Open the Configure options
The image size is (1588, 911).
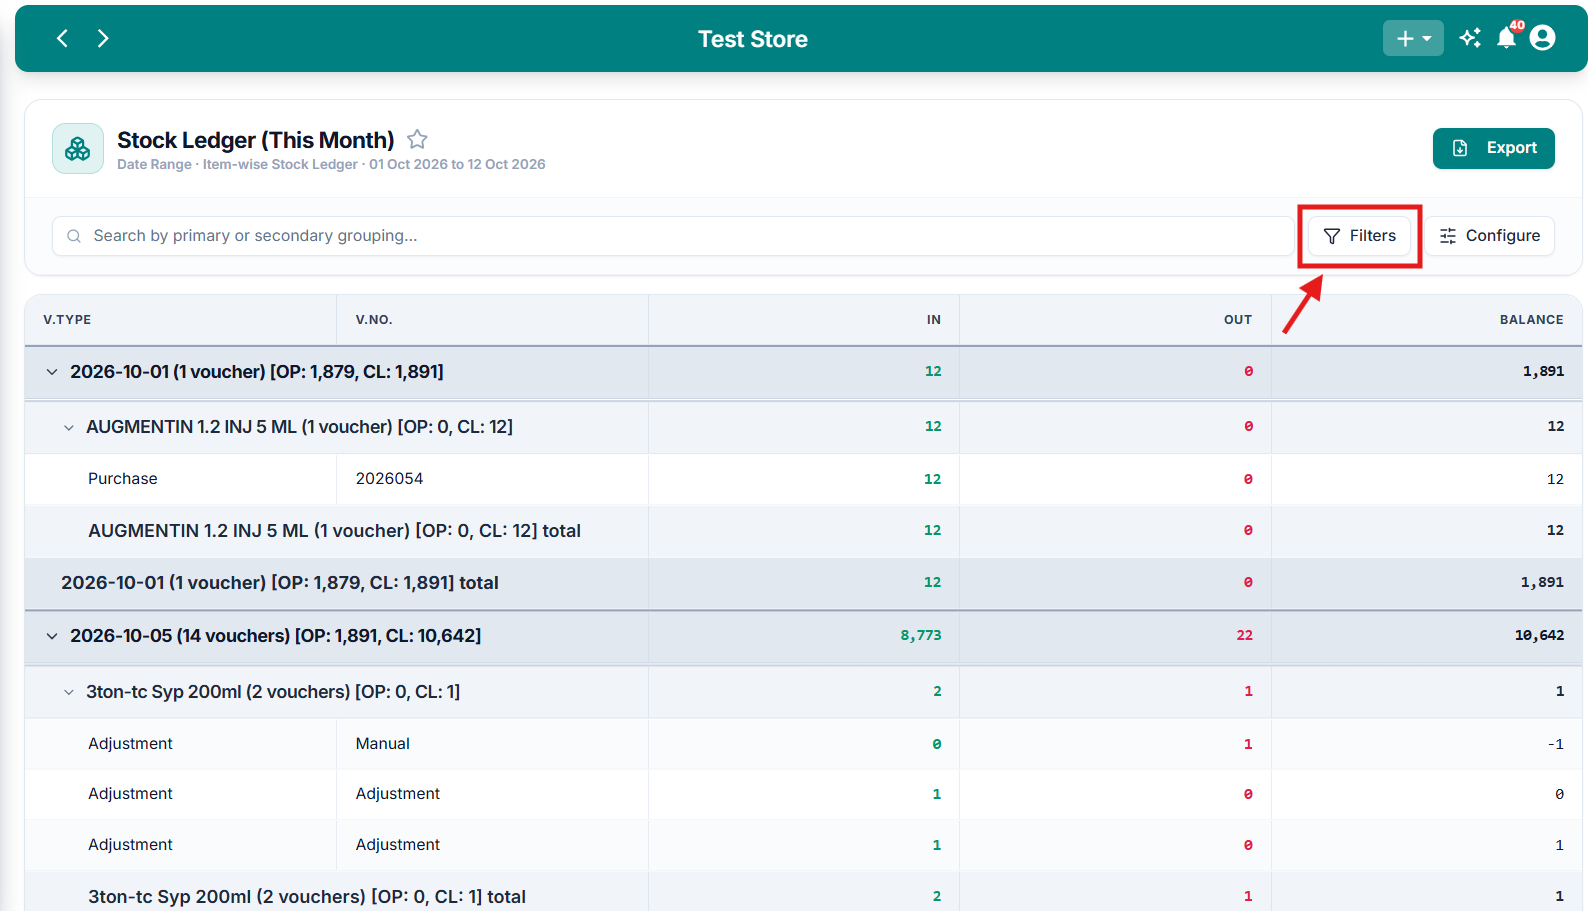1489,236
